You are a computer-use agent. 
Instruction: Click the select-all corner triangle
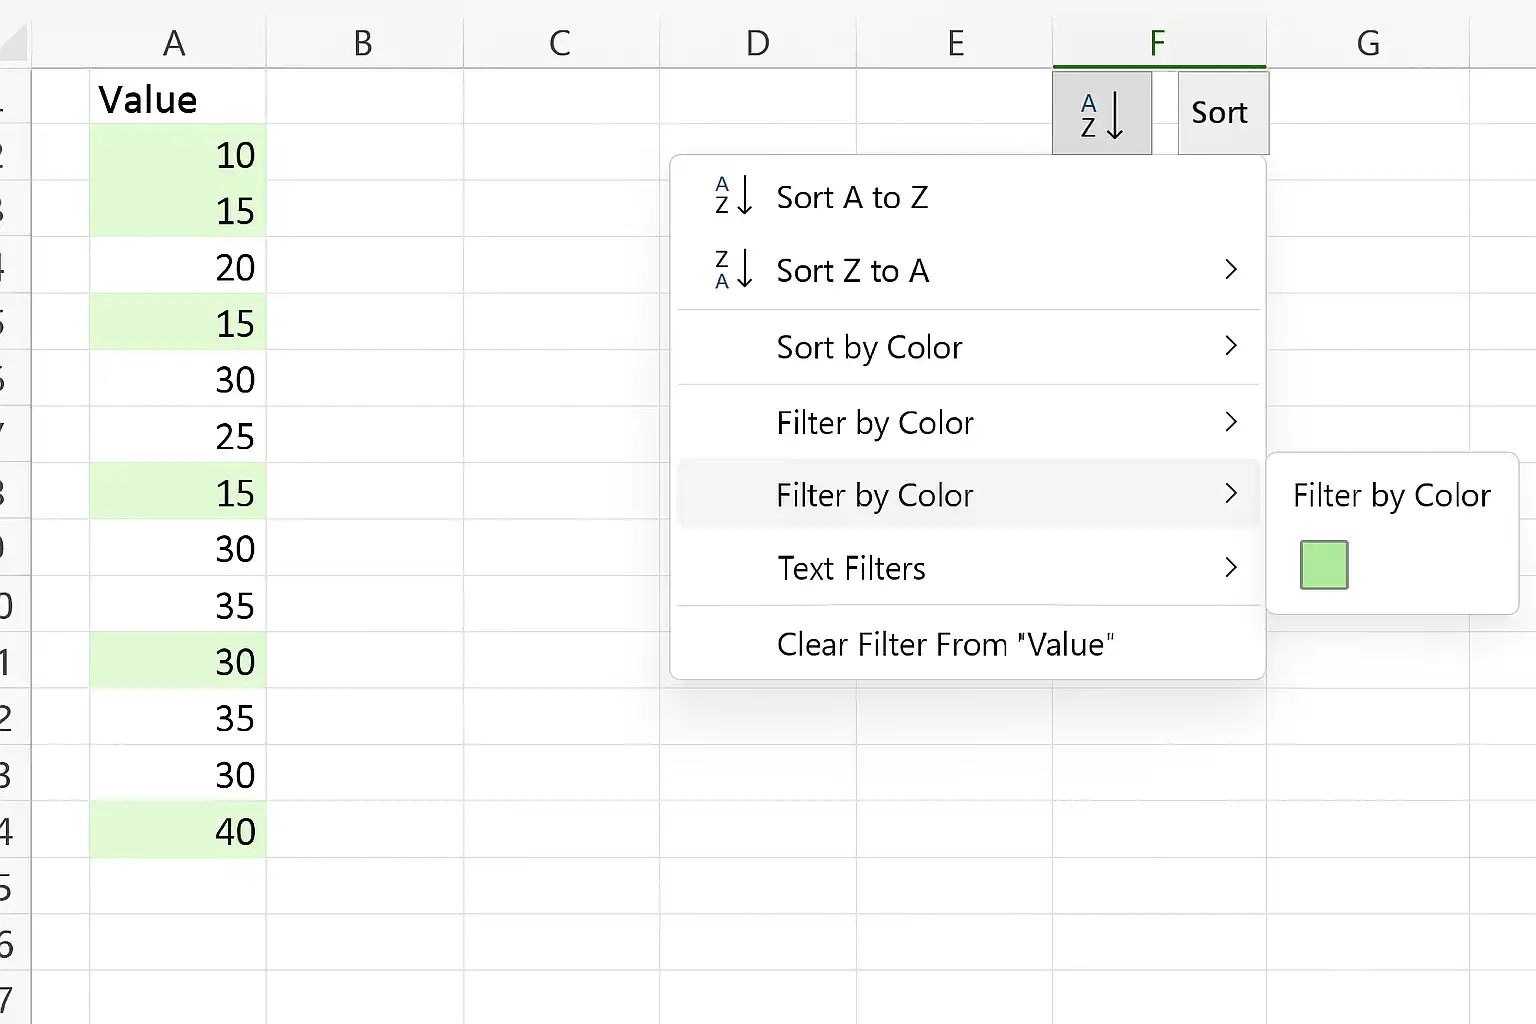[x=15, y=43]
